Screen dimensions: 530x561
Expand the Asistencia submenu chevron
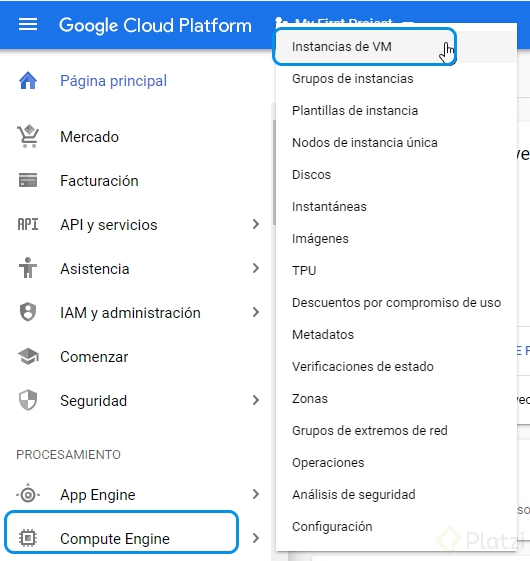click(256, 268)
